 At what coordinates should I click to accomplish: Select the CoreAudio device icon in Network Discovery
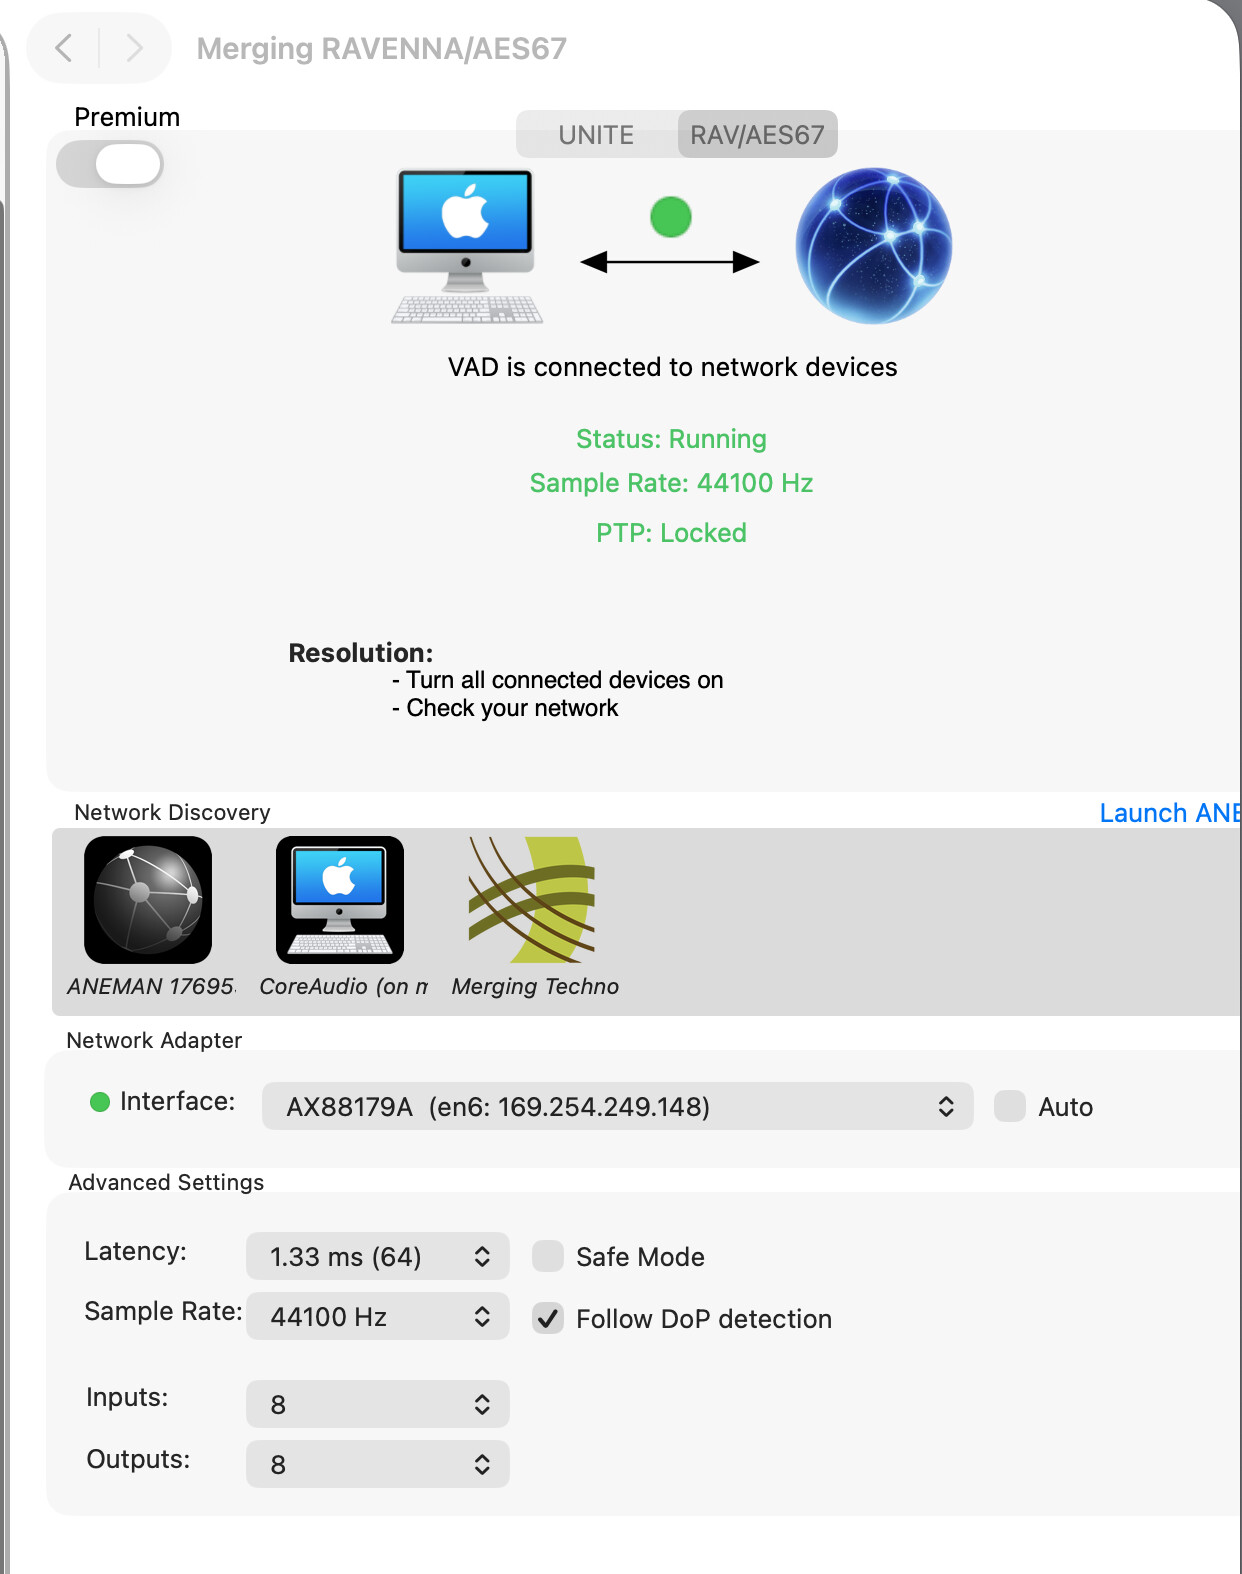tap(340, 900)
